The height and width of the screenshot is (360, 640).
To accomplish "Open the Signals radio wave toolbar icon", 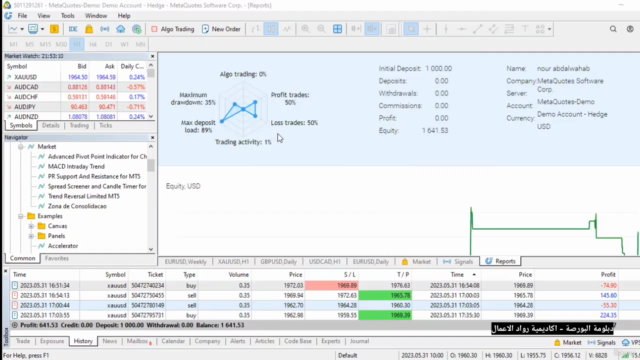I will click(105, 29).
